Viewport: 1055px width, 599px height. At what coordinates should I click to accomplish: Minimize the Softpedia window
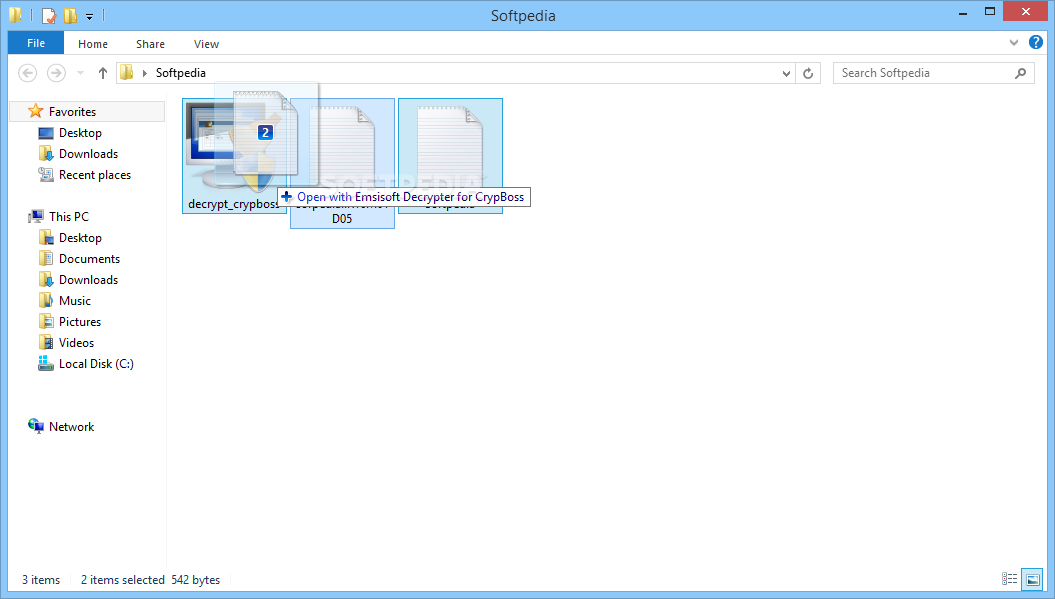click(x=963, y=12)
